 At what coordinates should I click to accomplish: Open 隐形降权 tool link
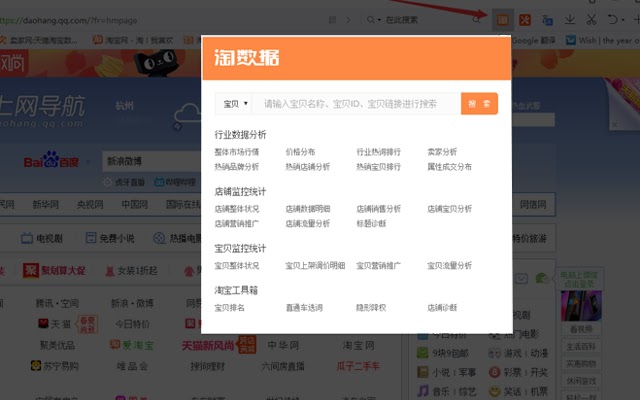pyautogui.click(x=371, y=307)
